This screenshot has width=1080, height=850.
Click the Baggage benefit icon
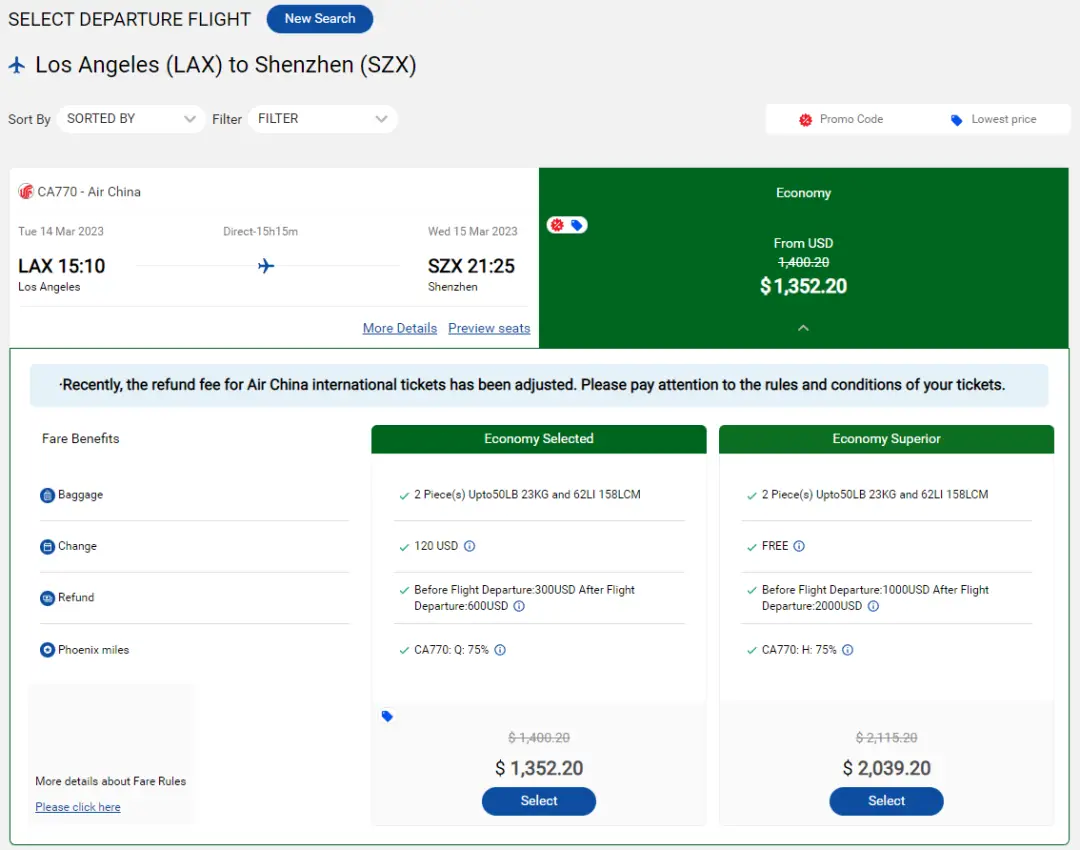47,495
